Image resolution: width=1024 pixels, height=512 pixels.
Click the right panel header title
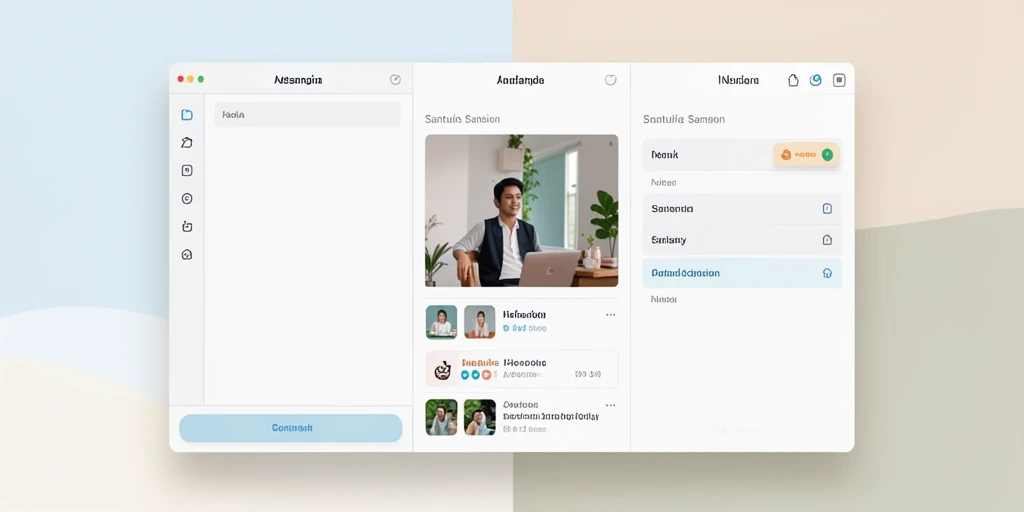[739, 80]
